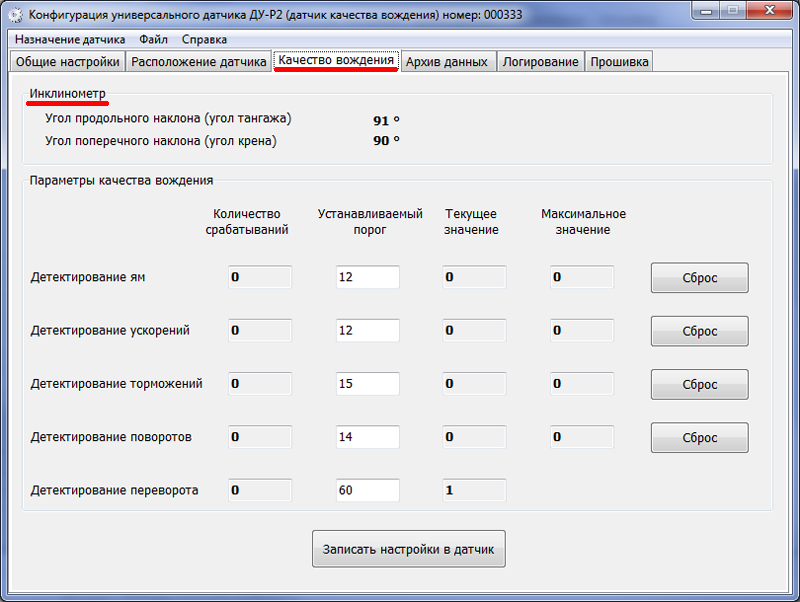Select the Детектирование торможений threshold field
This screenshot has width=800, height=602.
(x=367, y=384)
